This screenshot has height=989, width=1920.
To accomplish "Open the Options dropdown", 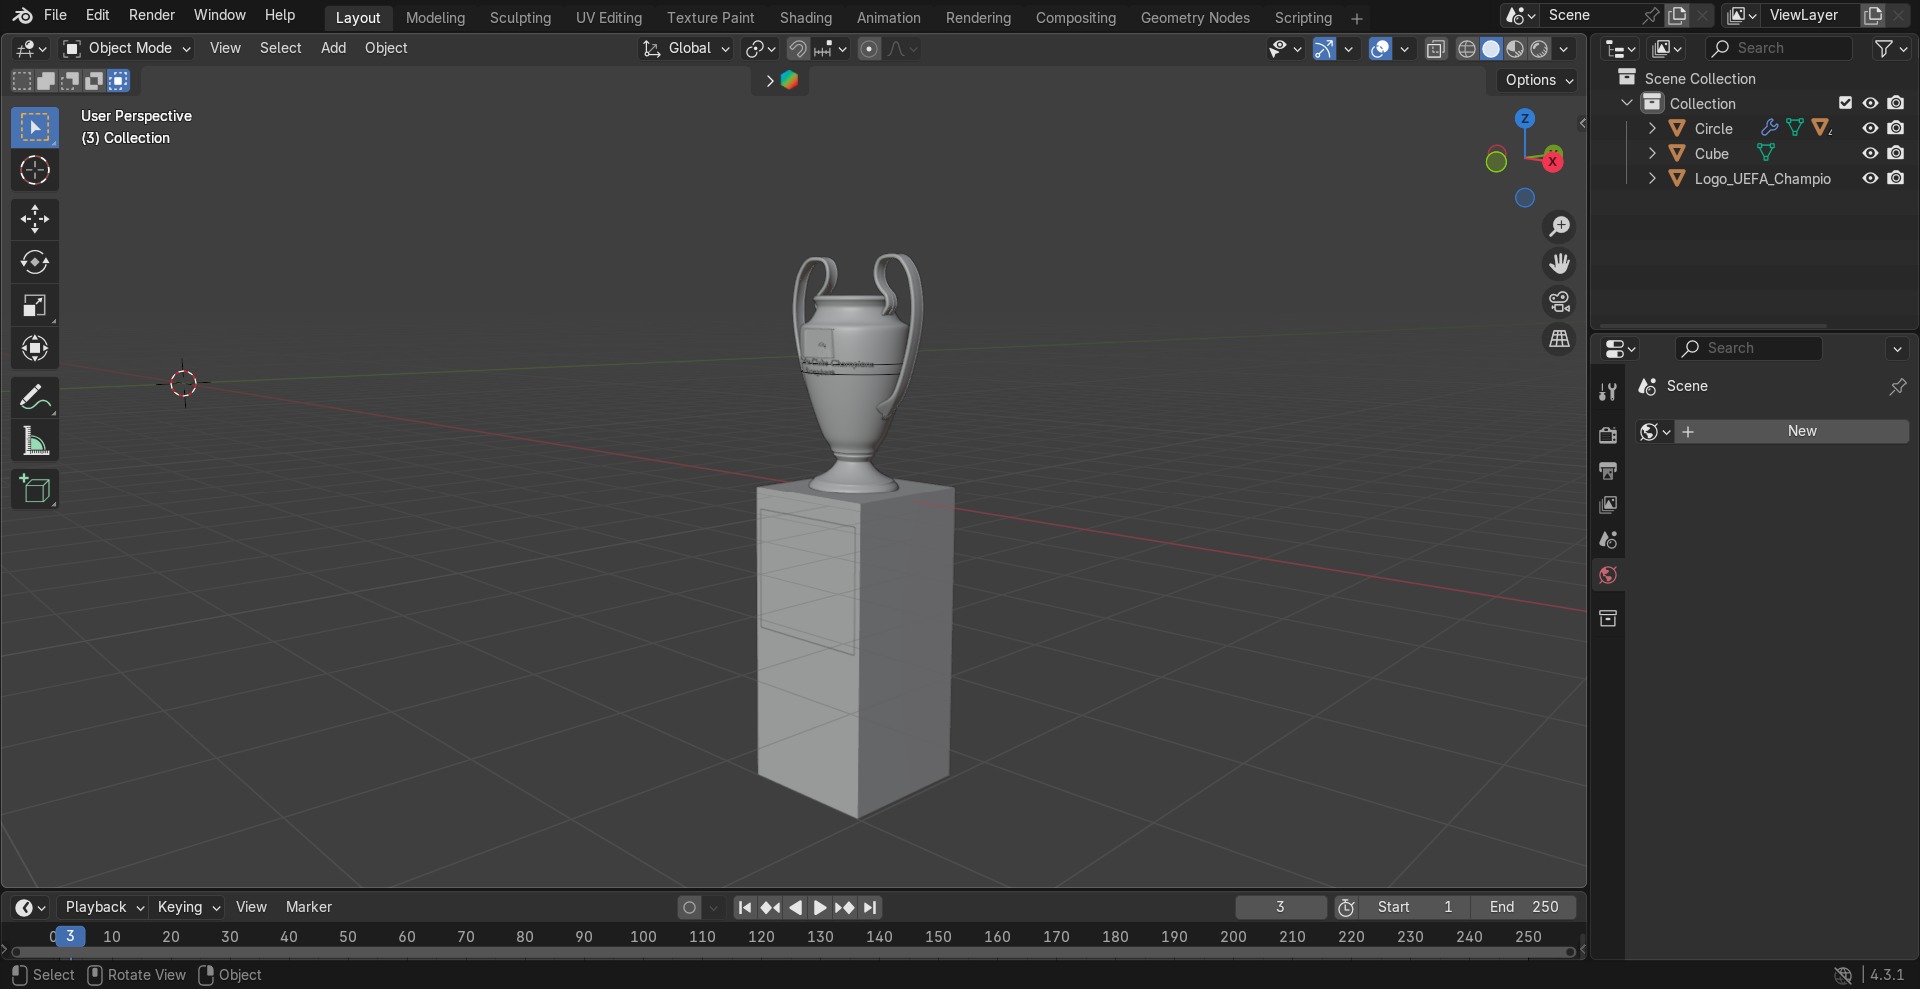I will pyautogui.click(x=1540, y=80).
